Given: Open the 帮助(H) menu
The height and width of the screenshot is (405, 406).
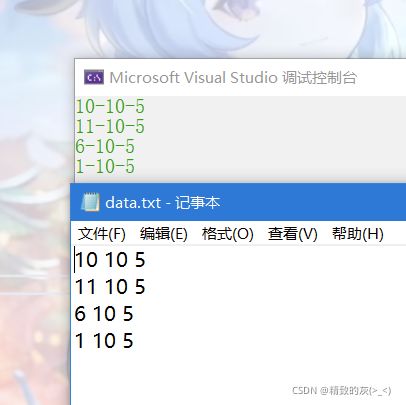Looking at the screenshot, I should pos(358,234).
